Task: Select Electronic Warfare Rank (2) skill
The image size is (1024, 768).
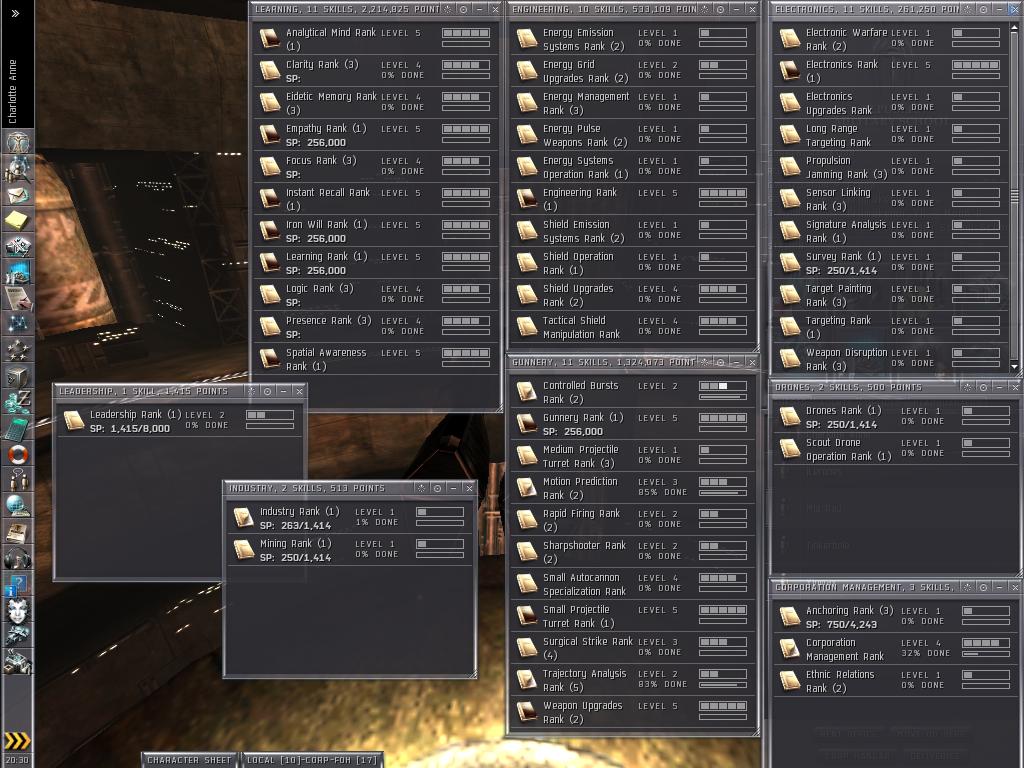Action: pyautogui.click(x=891, y=39)
